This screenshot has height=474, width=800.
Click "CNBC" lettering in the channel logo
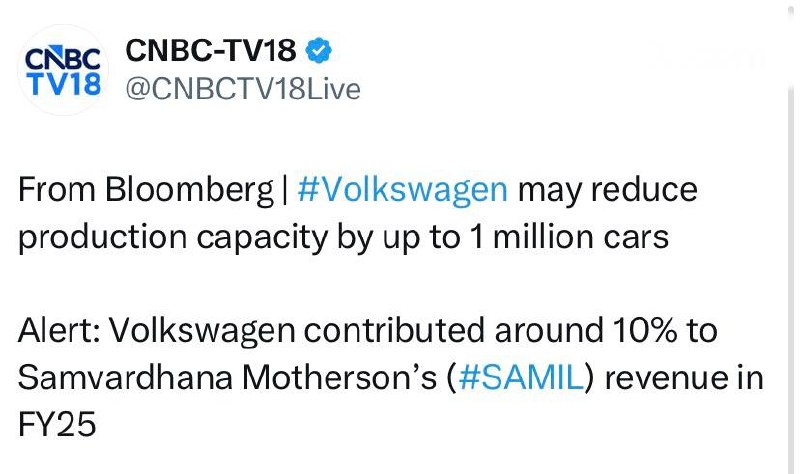tap(62, 58)
